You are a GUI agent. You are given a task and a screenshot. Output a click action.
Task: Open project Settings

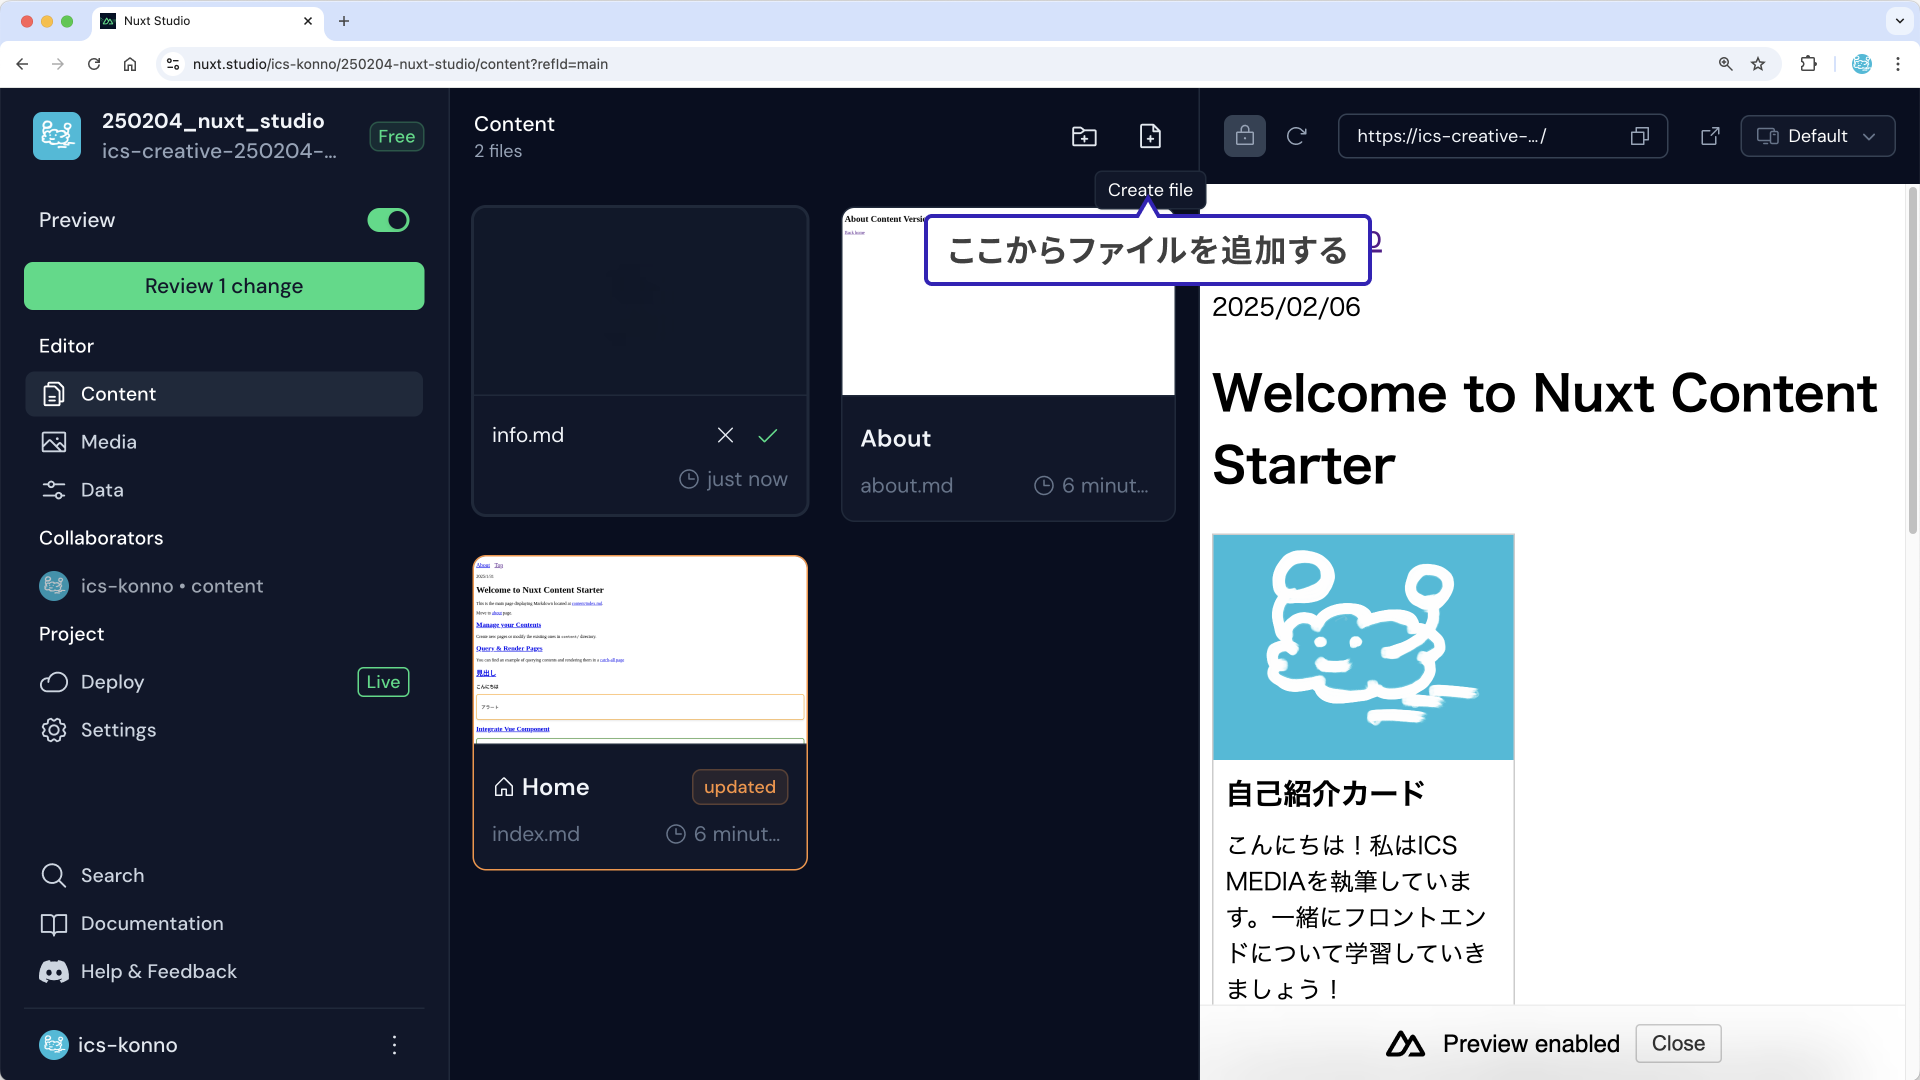pyautogui.click(x=224, y=730)
